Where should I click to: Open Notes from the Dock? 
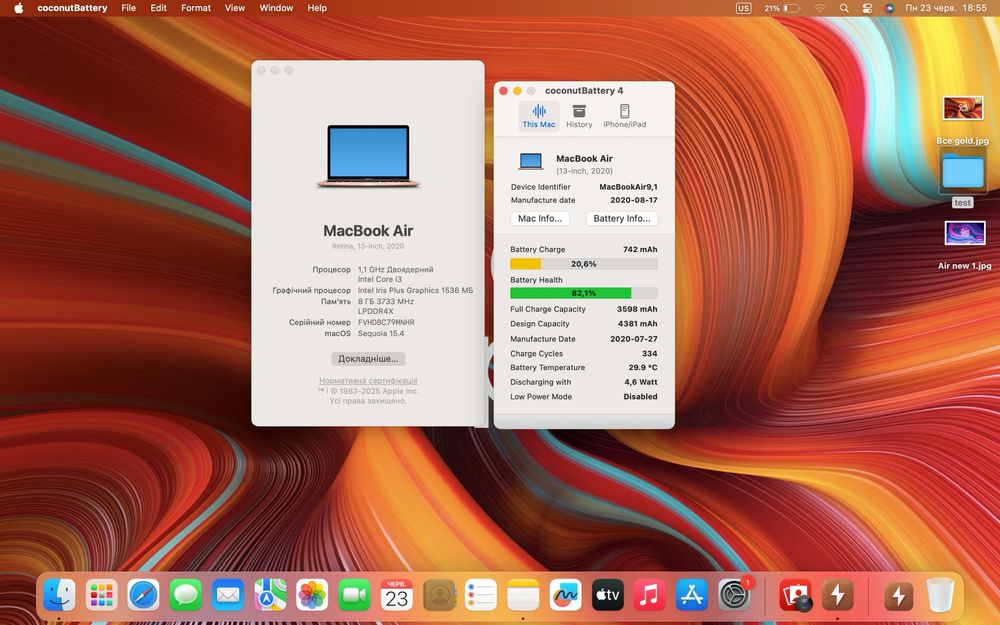pos(523,595)
